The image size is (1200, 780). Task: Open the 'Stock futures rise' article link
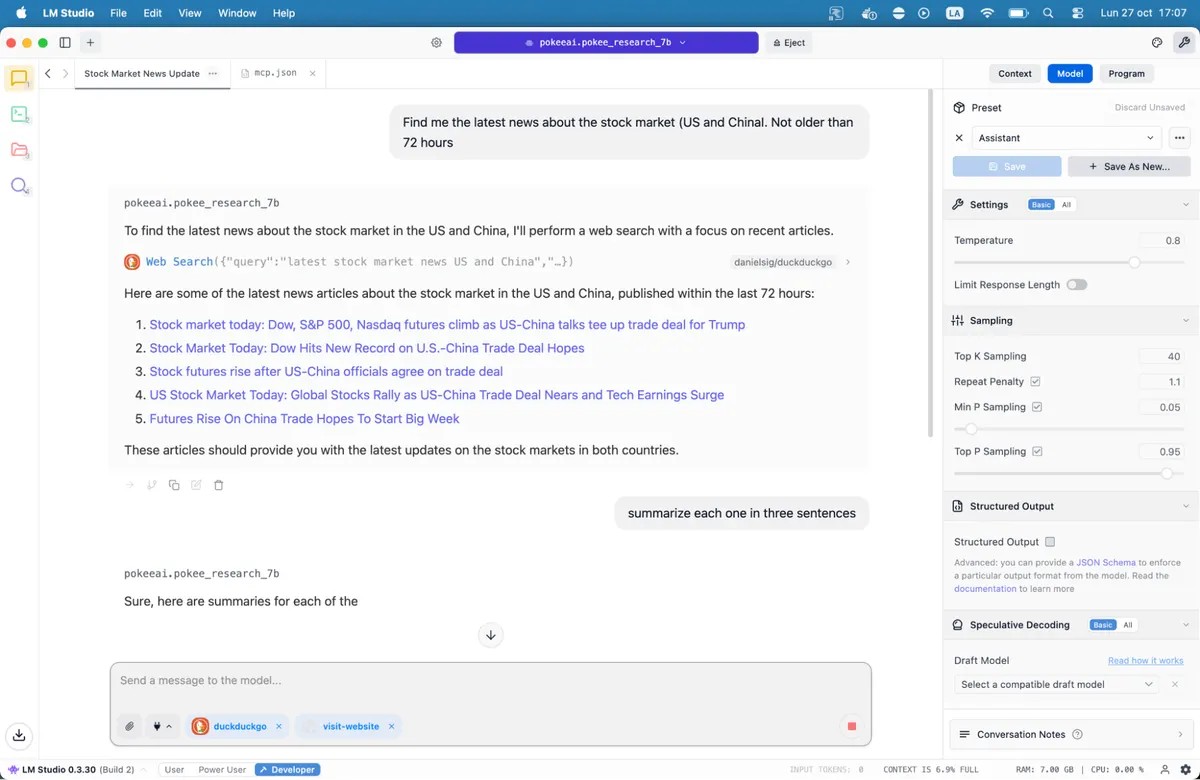click(326, 372)
